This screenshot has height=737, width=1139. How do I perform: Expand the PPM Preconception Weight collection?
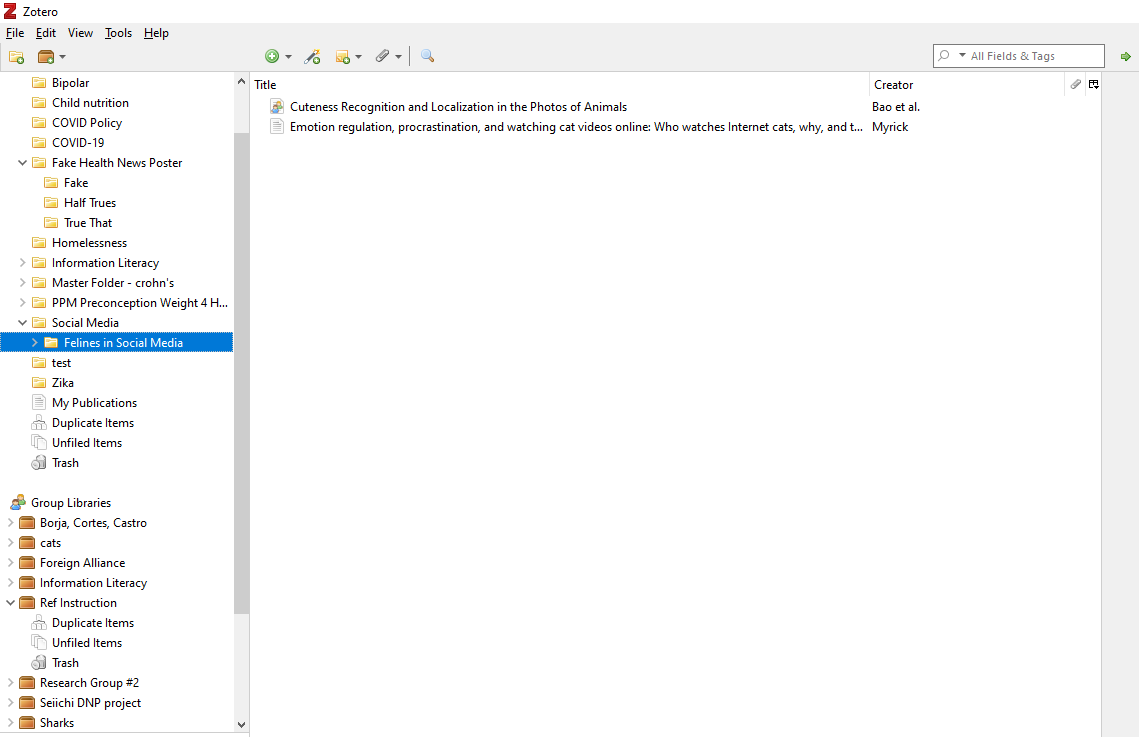[x=23, y=303]
